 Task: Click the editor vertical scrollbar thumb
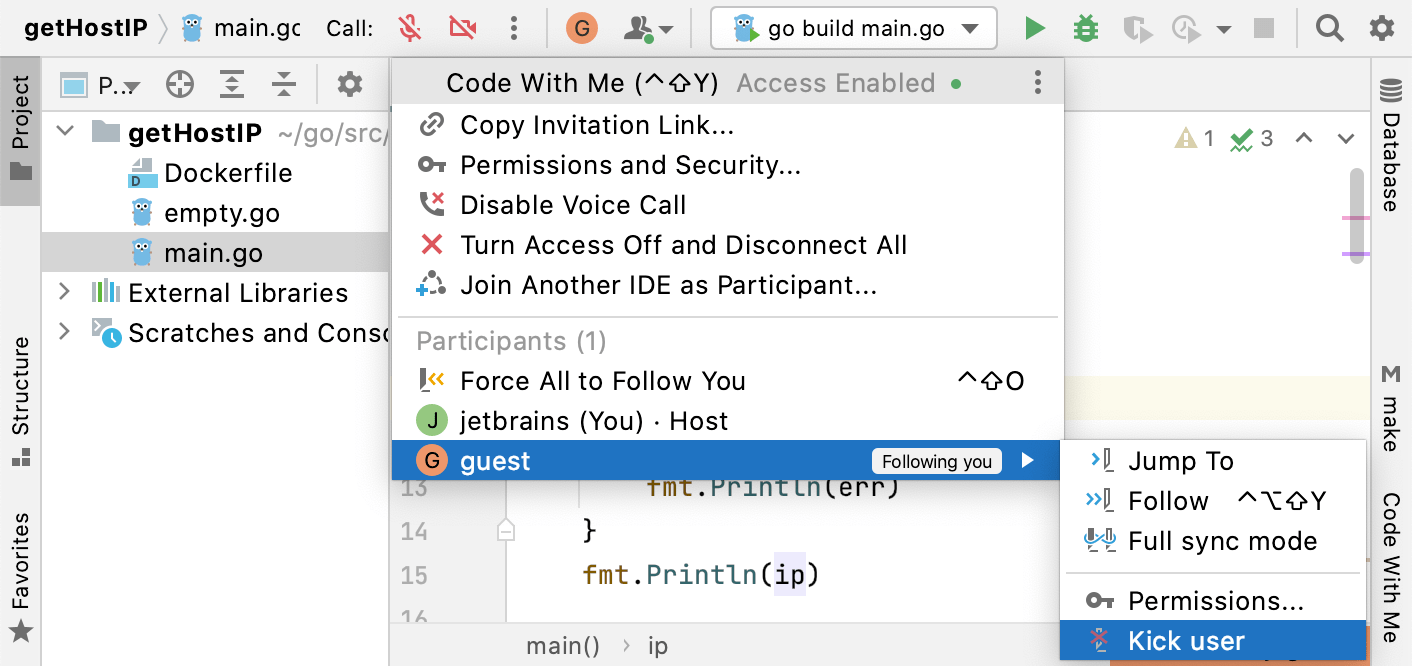(x=1356, y=215)
